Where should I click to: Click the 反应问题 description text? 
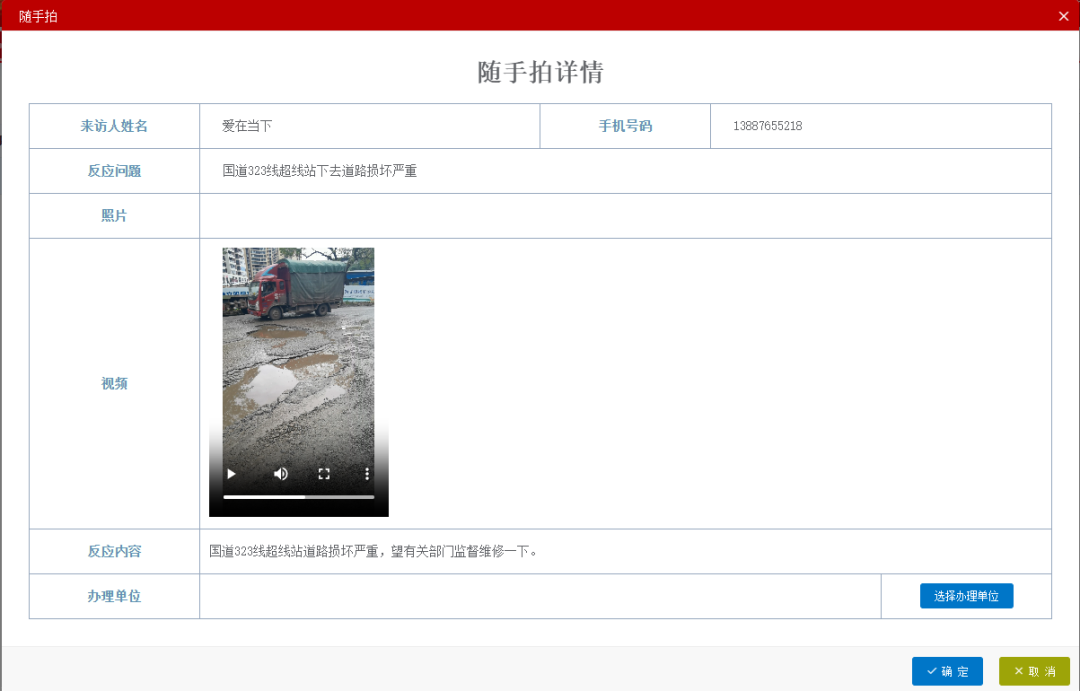pyautogui.click(x=319, y=171)
